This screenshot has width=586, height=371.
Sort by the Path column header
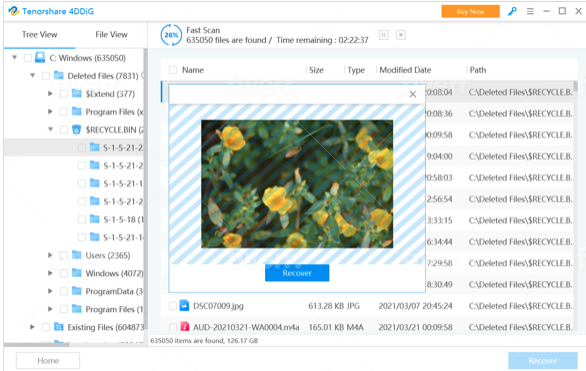478,70
